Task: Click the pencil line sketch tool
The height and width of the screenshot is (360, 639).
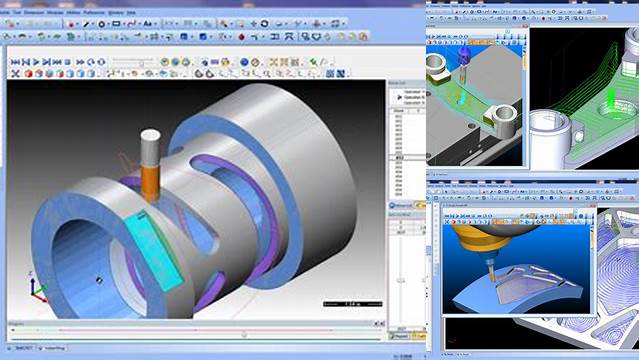Action: [x=86, y=24]
